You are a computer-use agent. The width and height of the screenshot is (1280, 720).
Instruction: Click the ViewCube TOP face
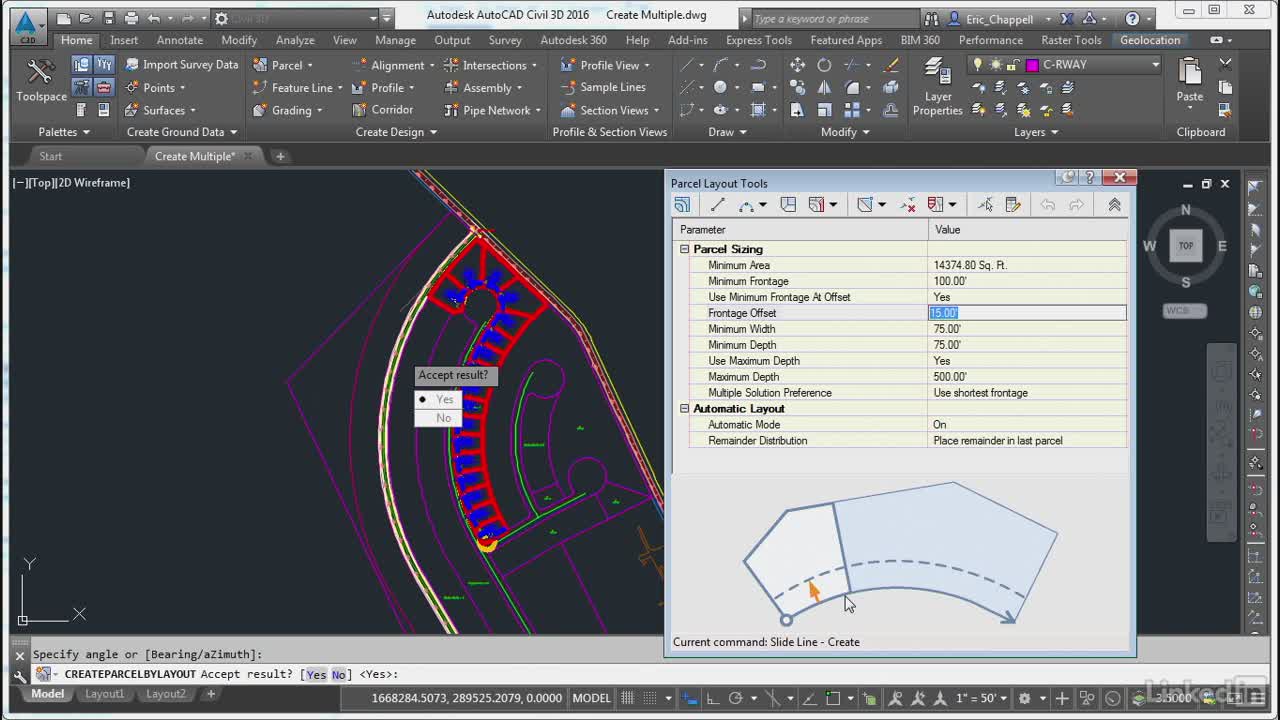pos(1186,245)
